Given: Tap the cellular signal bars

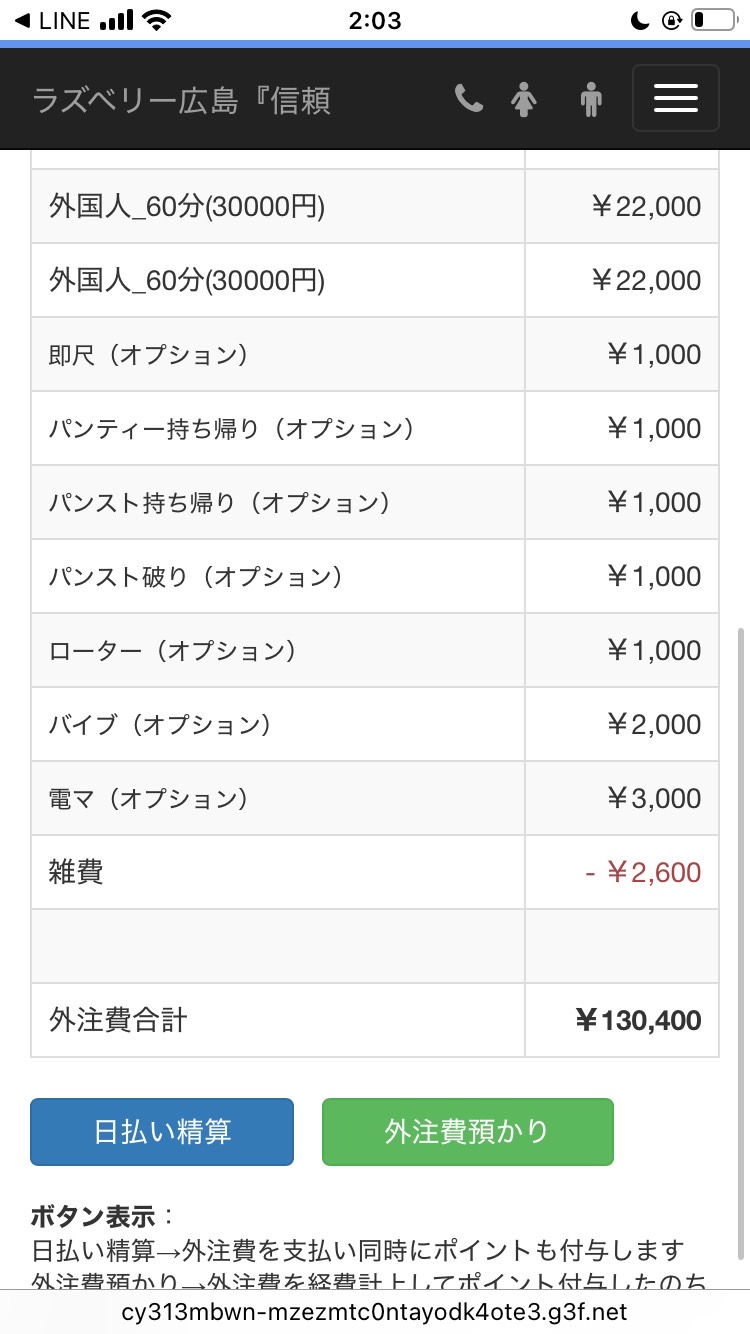Looking at the screenshot, I should tap(117, 20).
